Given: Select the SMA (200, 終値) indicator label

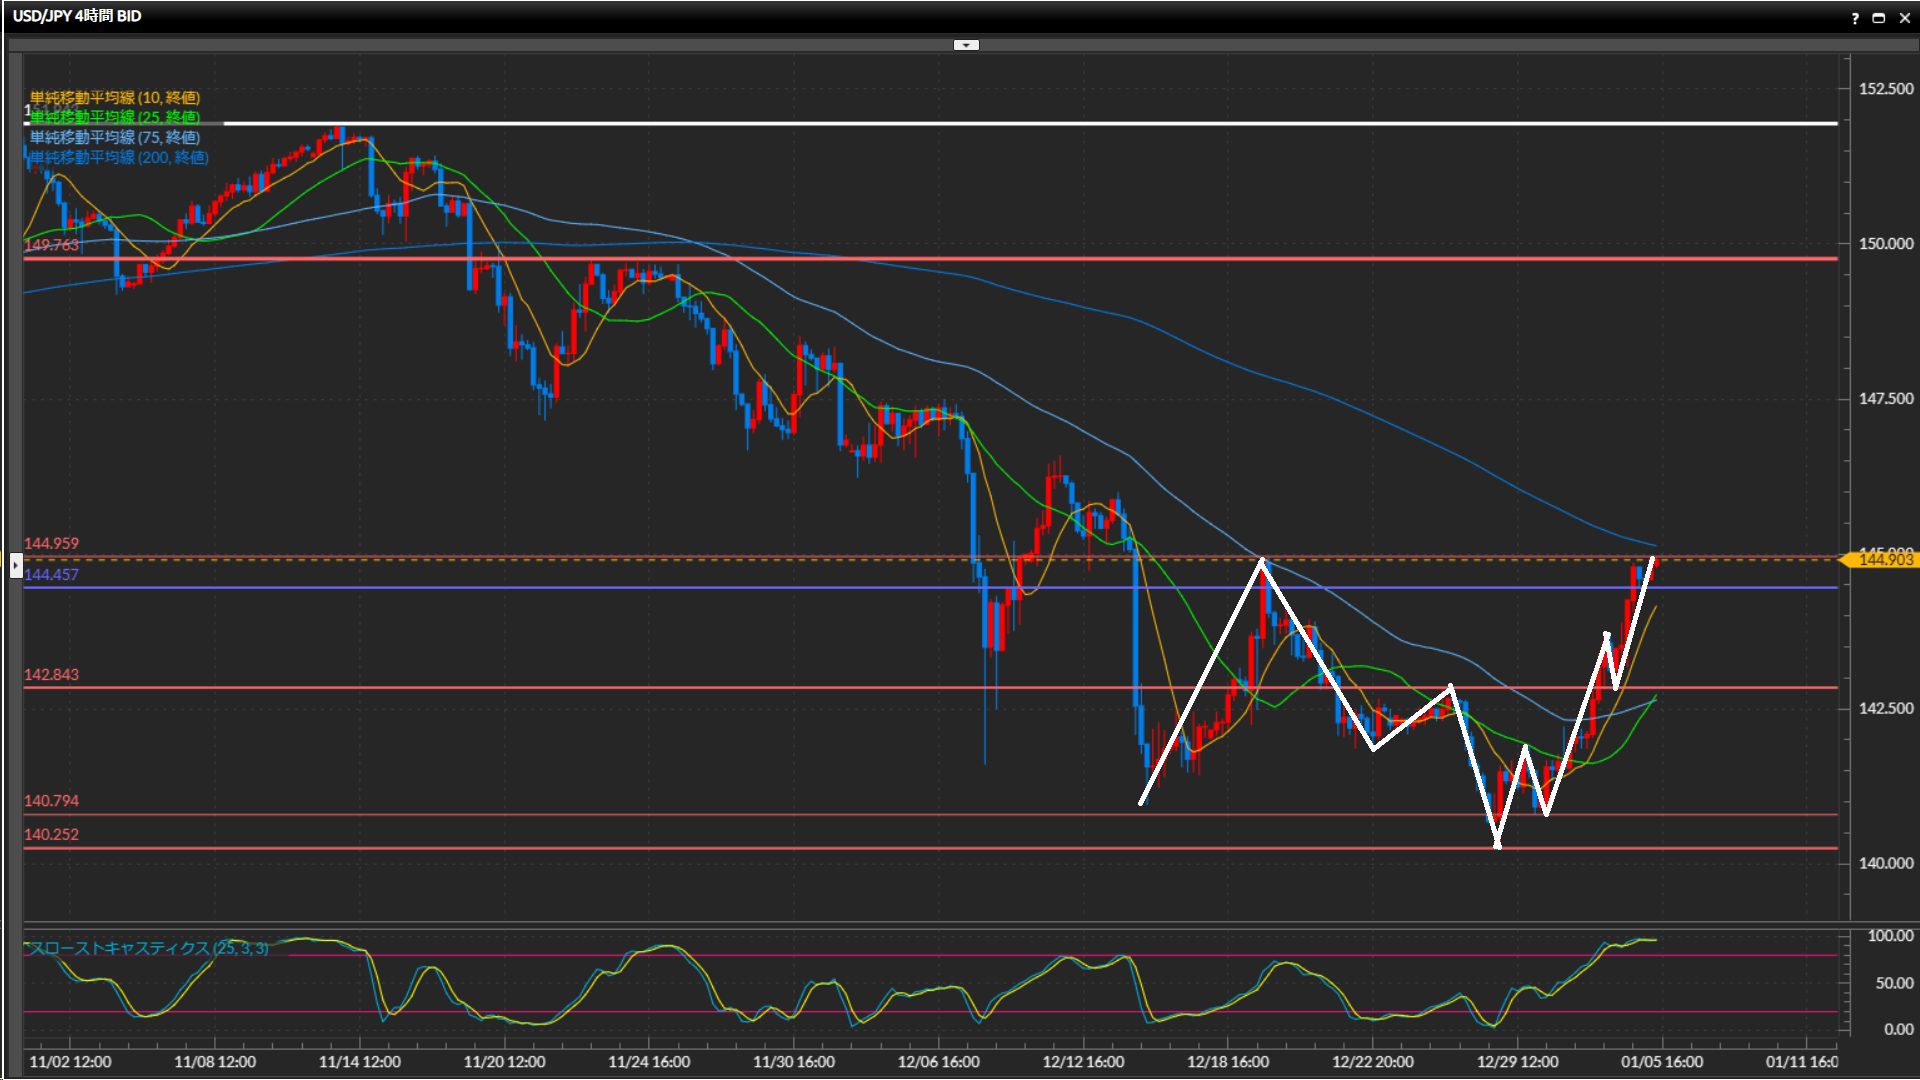Looking at the screenshot, I should (x=119, y=157).
